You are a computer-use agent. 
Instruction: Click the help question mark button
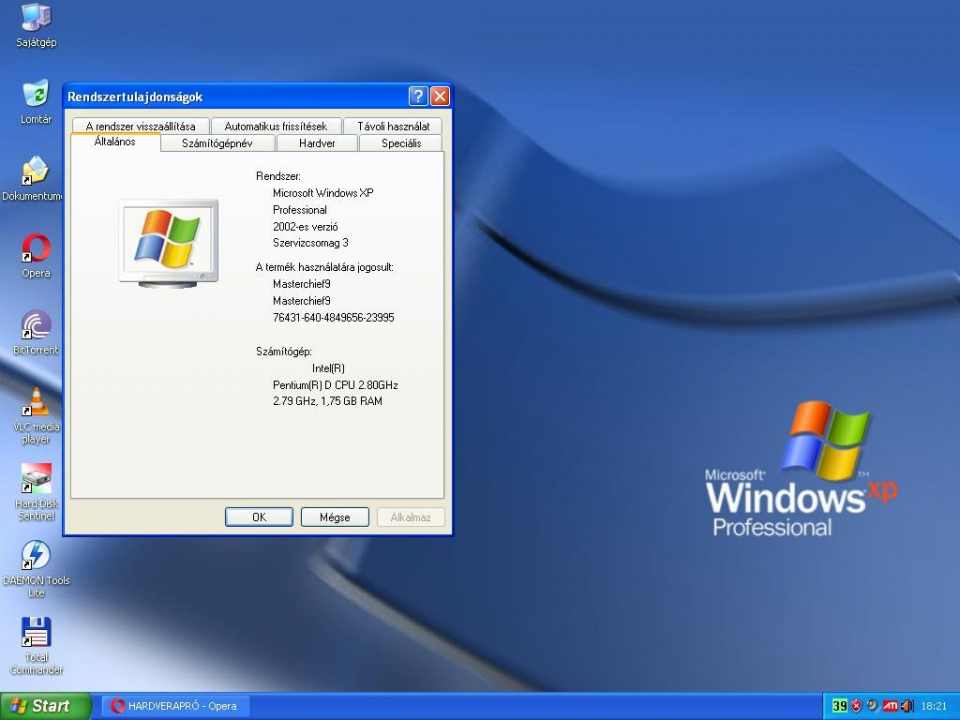pyautogui.click(x=418, y=96)
